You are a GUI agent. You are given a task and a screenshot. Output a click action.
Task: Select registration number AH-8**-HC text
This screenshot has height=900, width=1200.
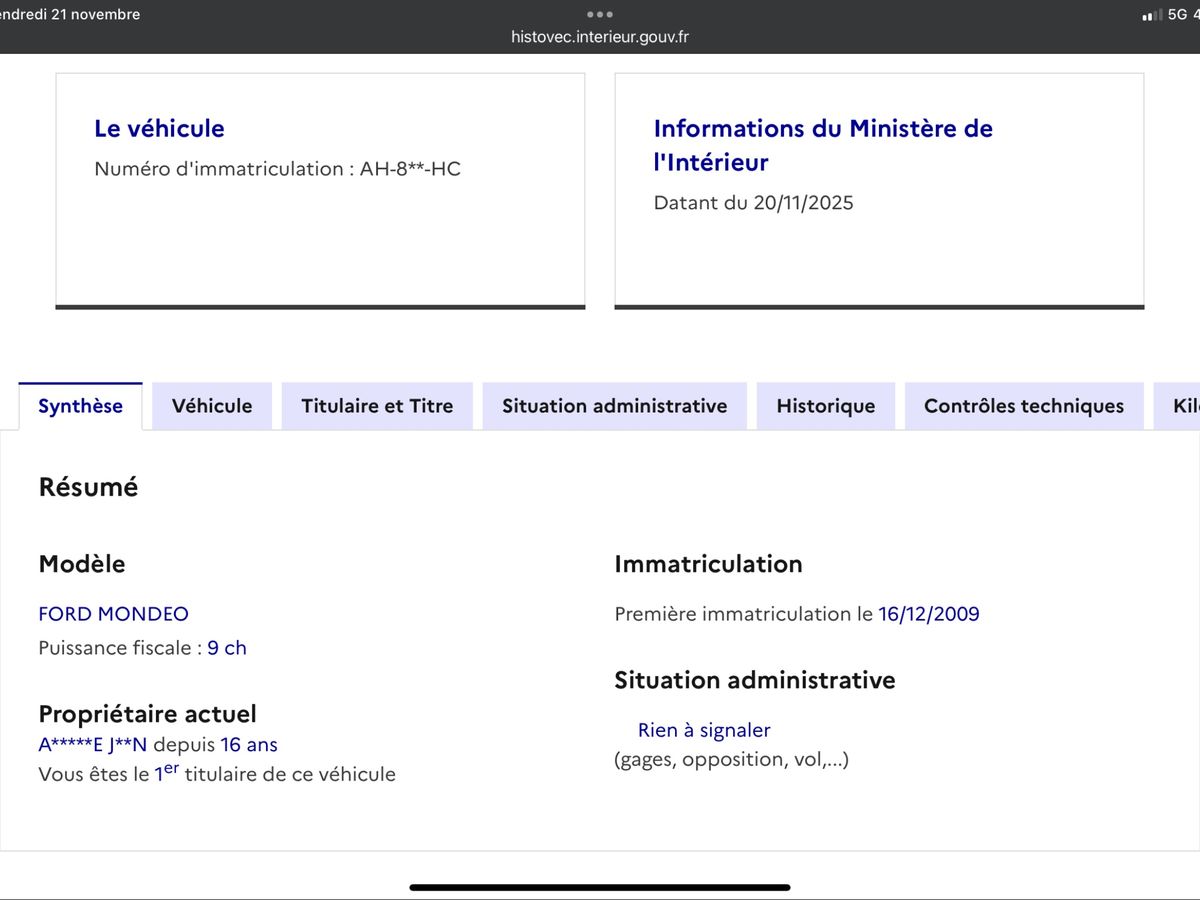410,169
